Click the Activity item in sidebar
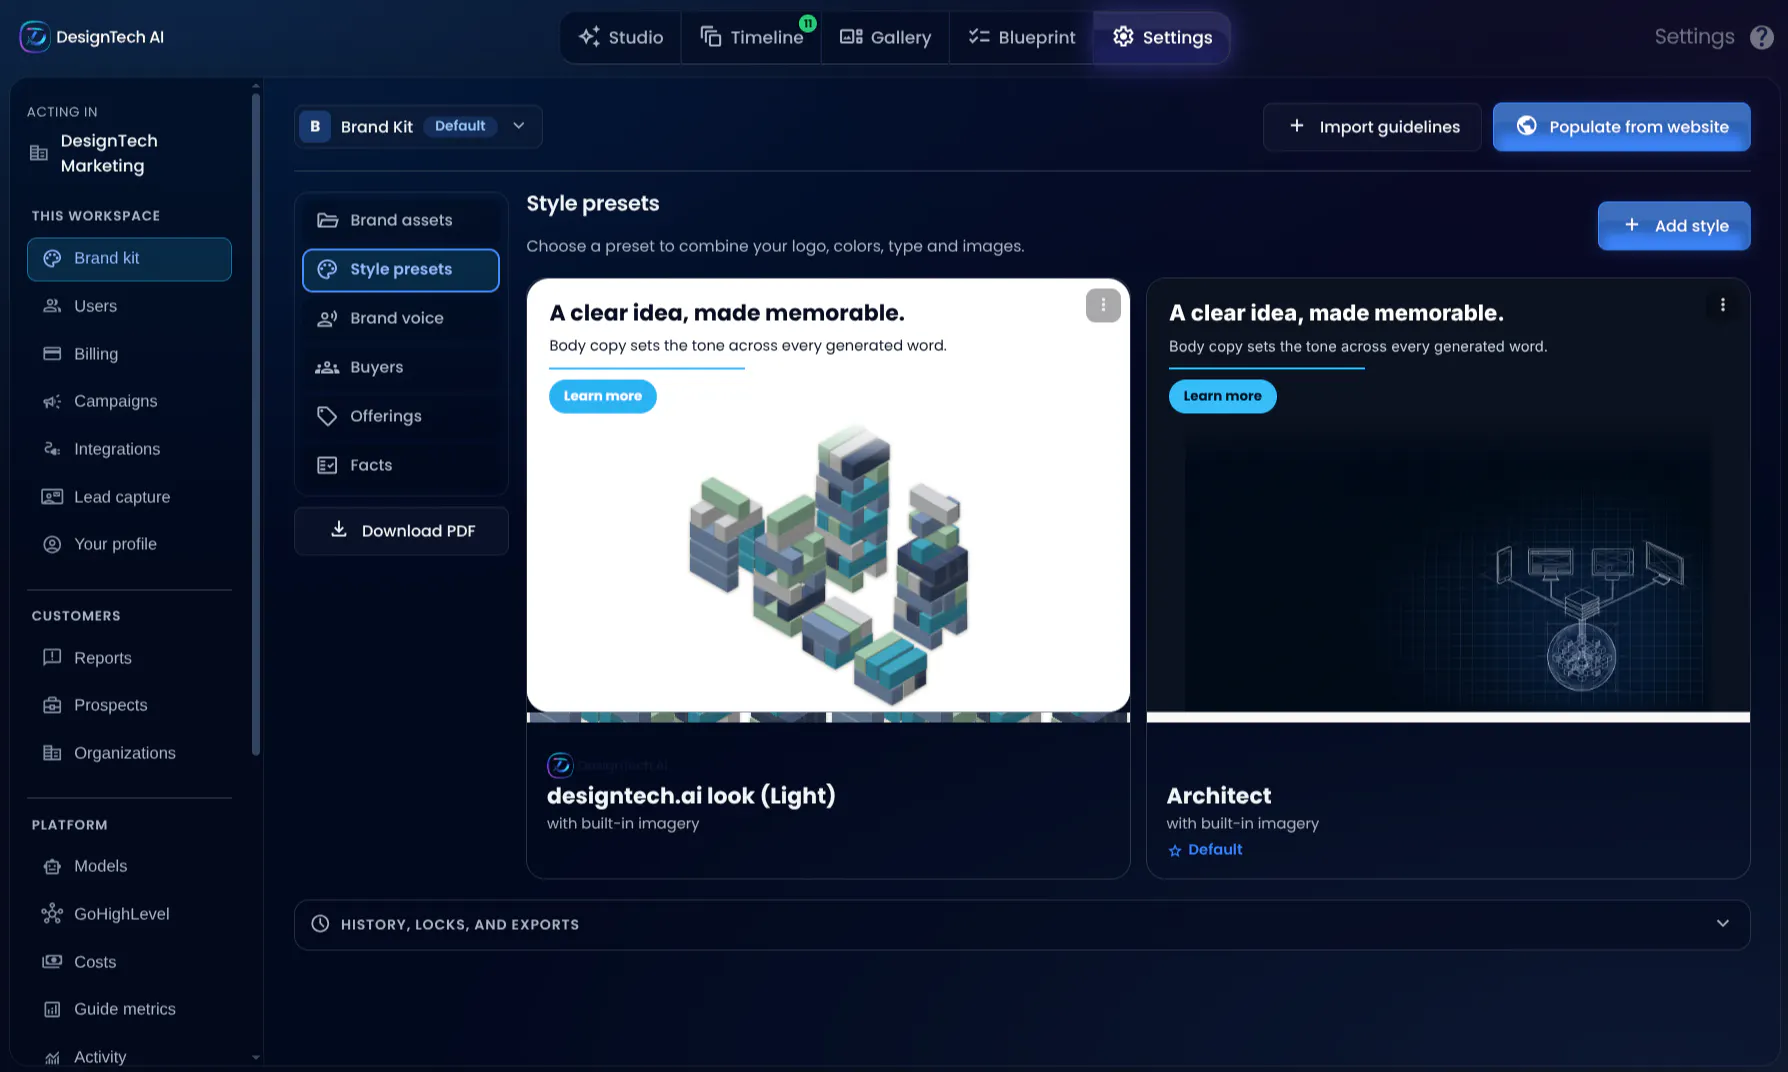The height and width of the screenshot is (1072, 1788). tap(100, 1057)
